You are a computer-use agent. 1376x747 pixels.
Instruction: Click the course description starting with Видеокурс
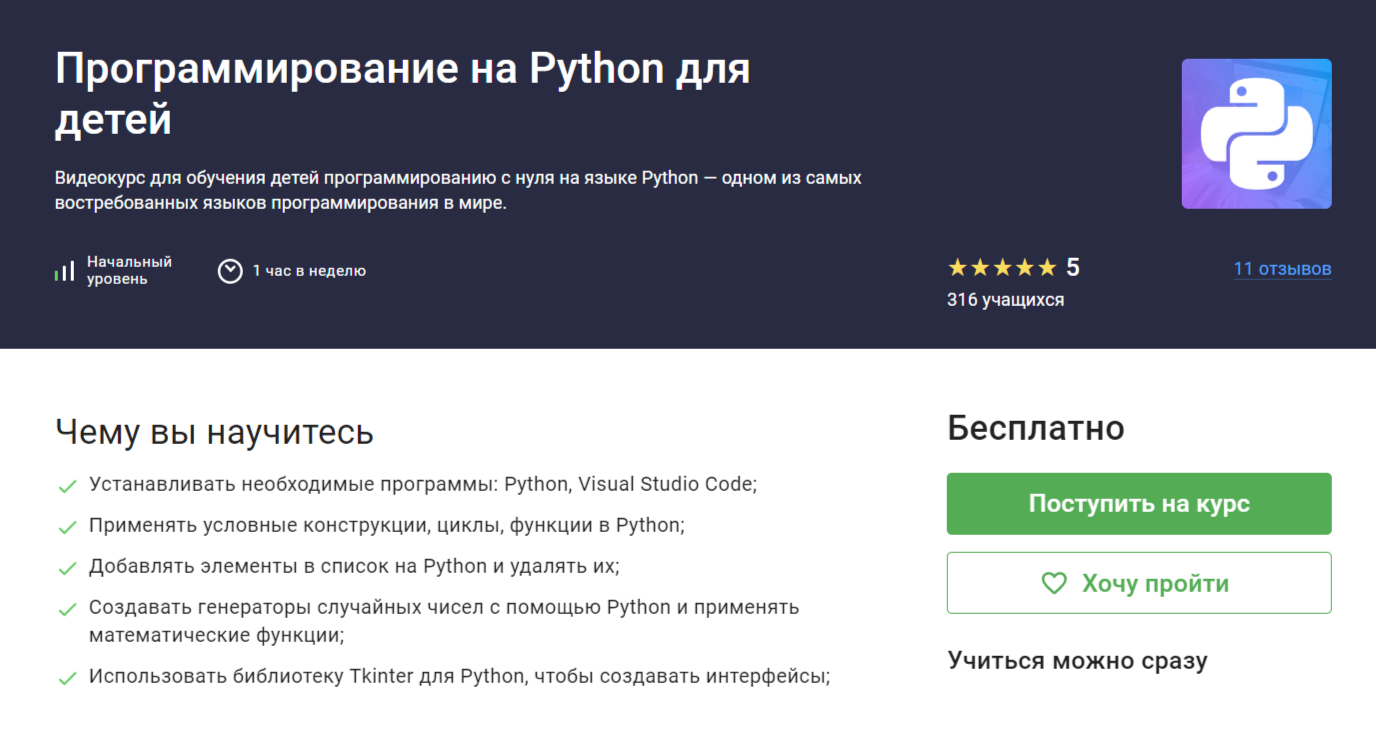click(458, 190)
